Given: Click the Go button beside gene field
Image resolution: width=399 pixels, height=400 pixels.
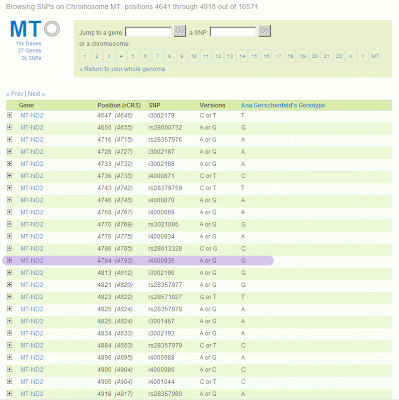Looking at the screenshot, I should pyautogui.click(x=180, y=31).
